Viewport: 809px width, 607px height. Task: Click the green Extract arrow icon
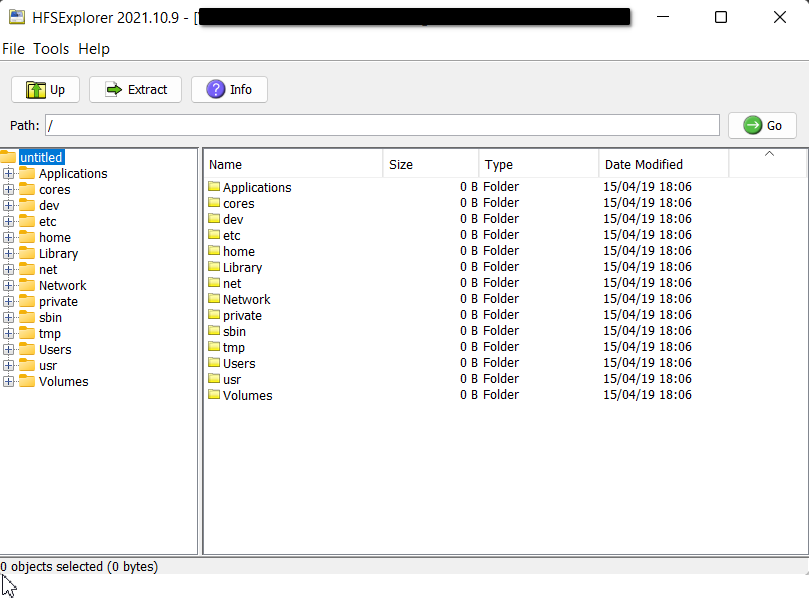tap(113, 90)
